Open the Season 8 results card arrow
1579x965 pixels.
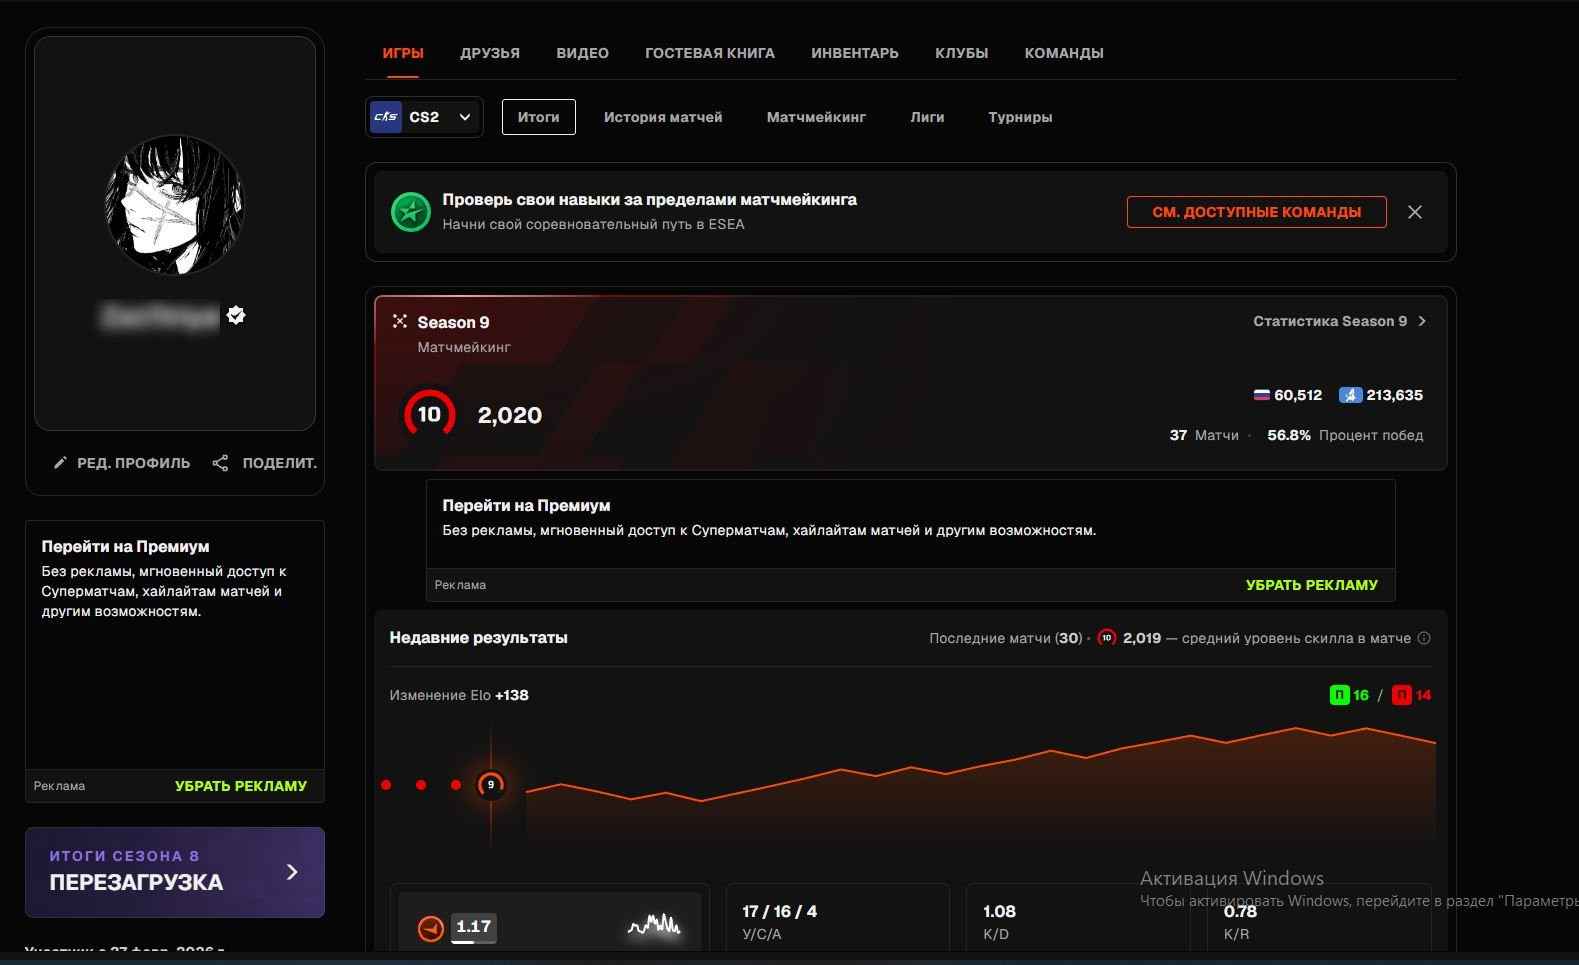pos(292,872)
